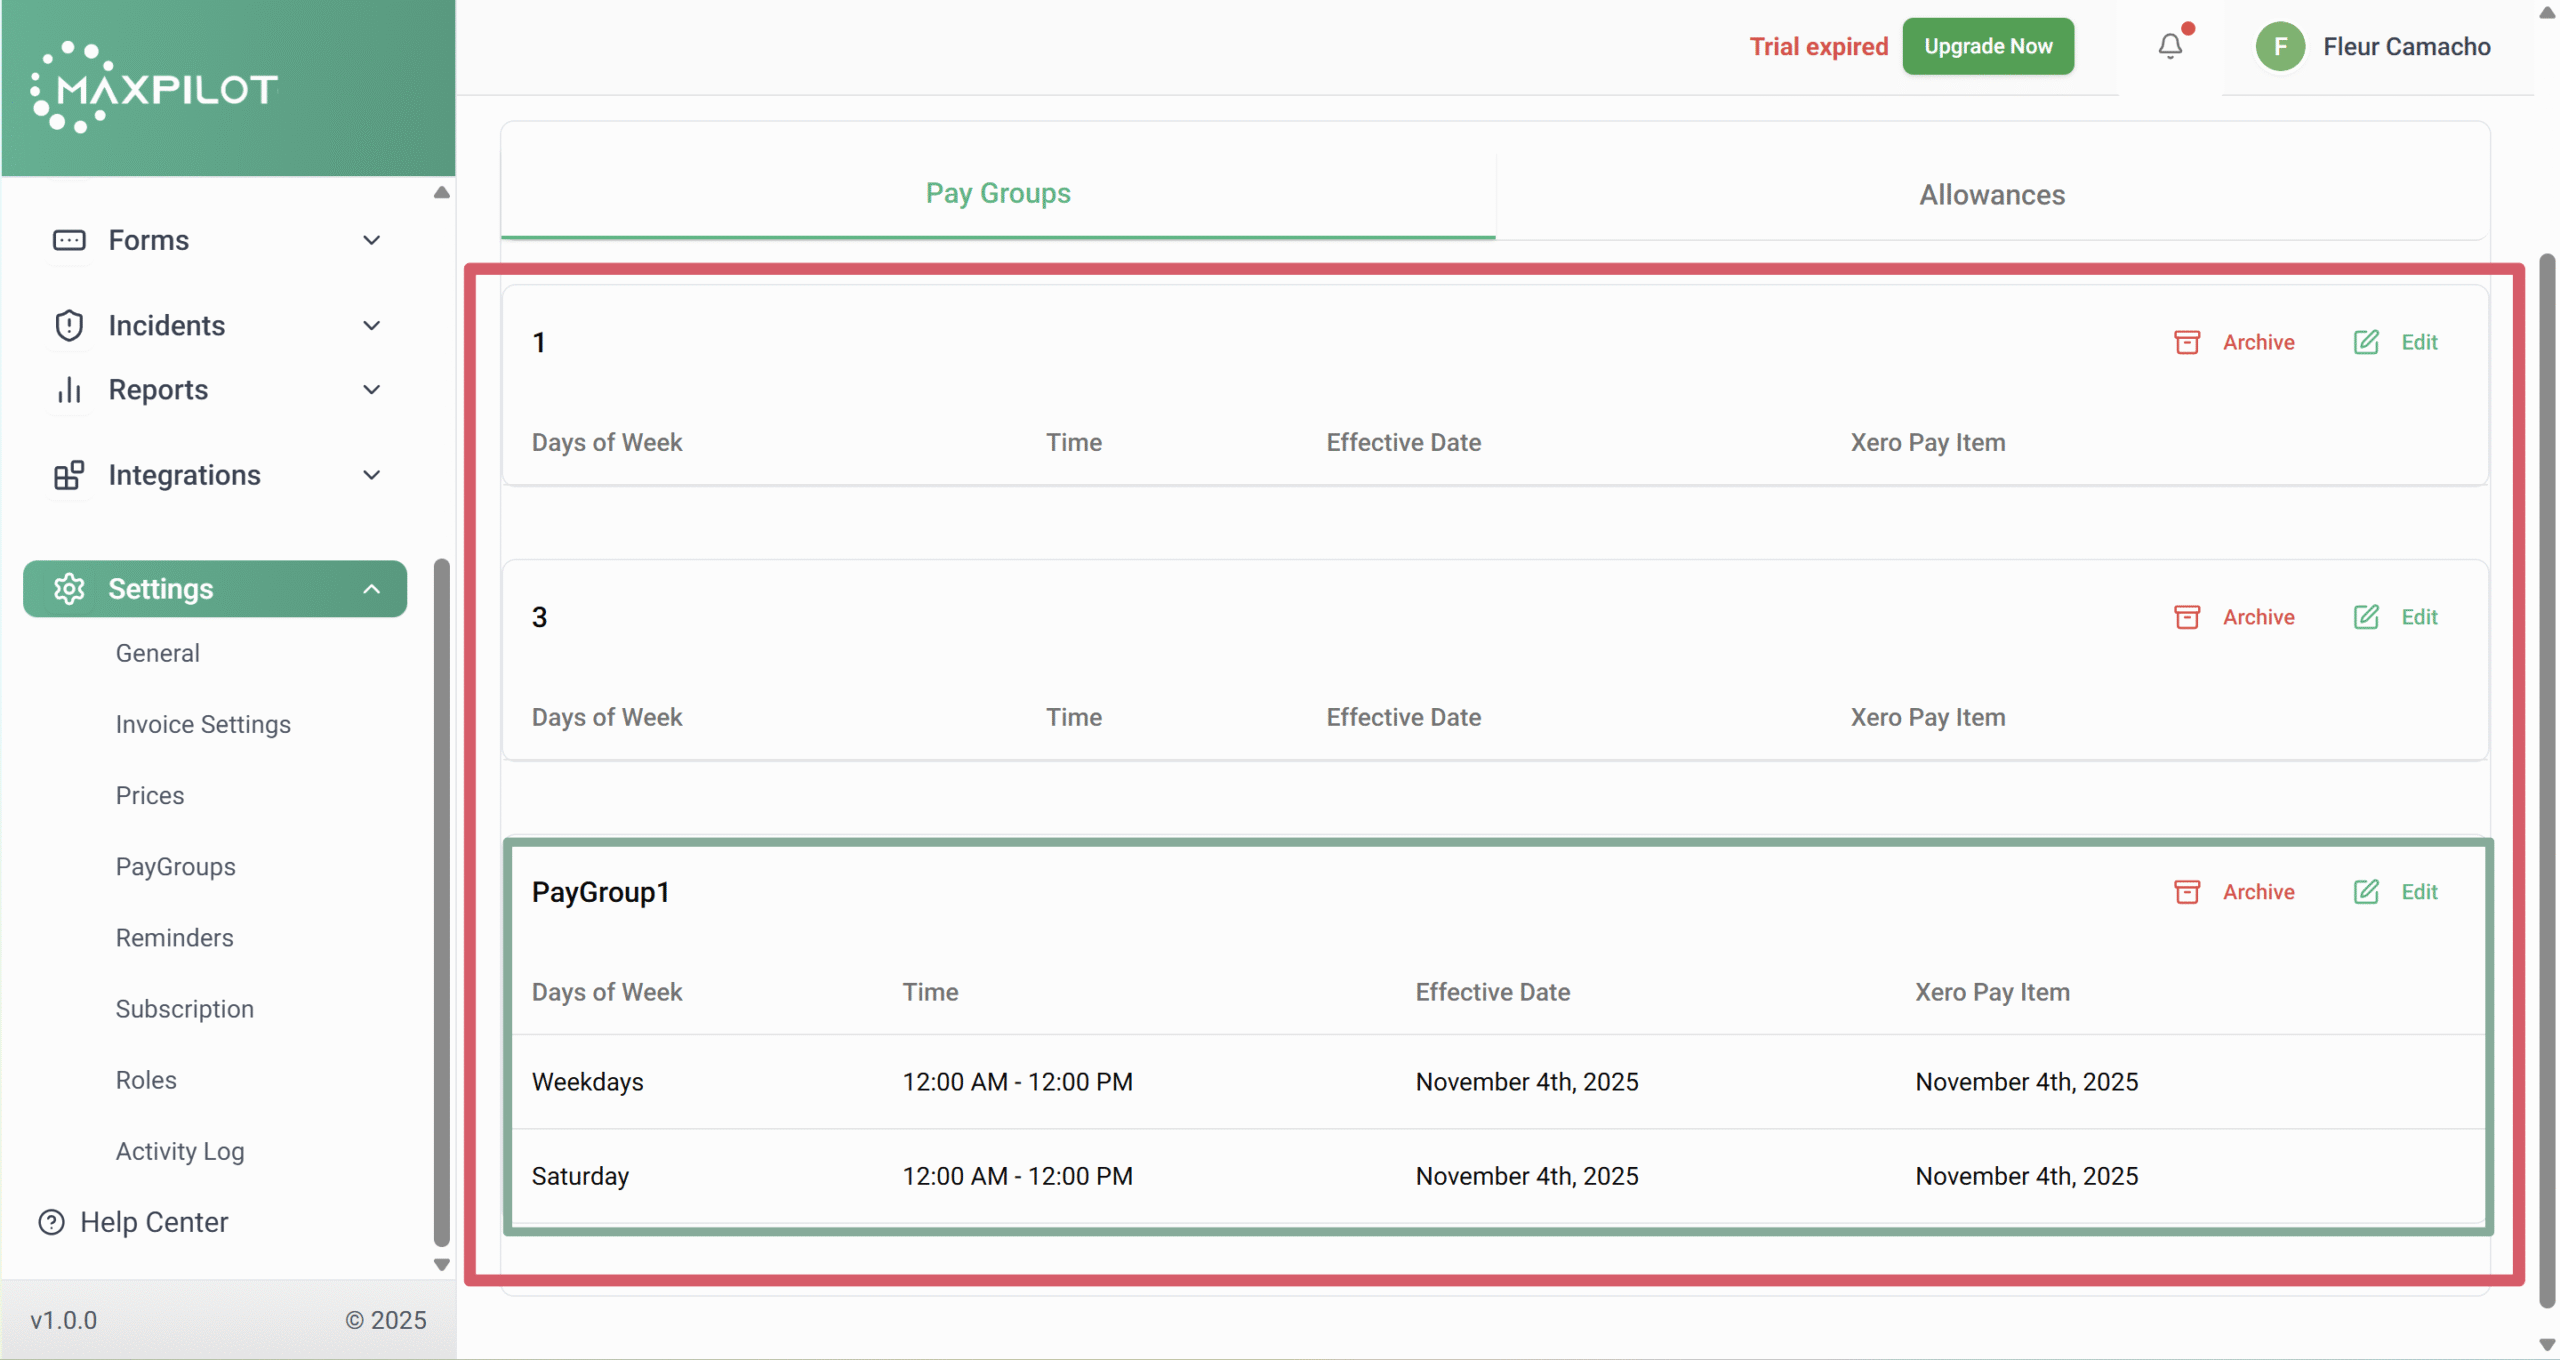Click the Help Center question mark icon
Viewport: 2560px width, 1360px height.
tap(51, 1222)
